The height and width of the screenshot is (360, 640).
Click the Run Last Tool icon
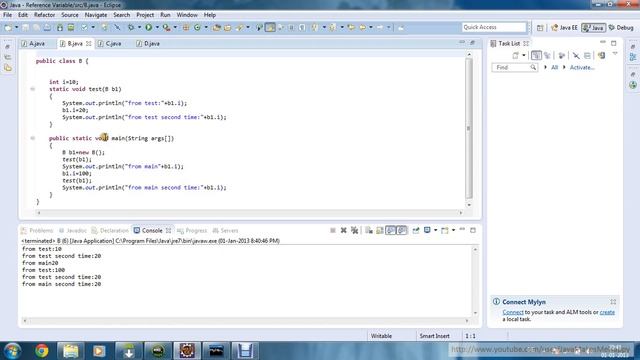point(167,27)
